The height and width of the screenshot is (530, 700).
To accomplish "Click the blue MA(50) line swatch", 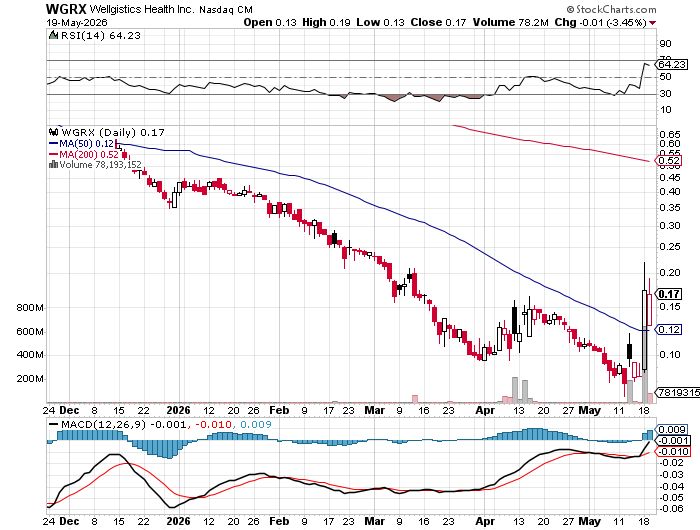I will pos(53,144).
